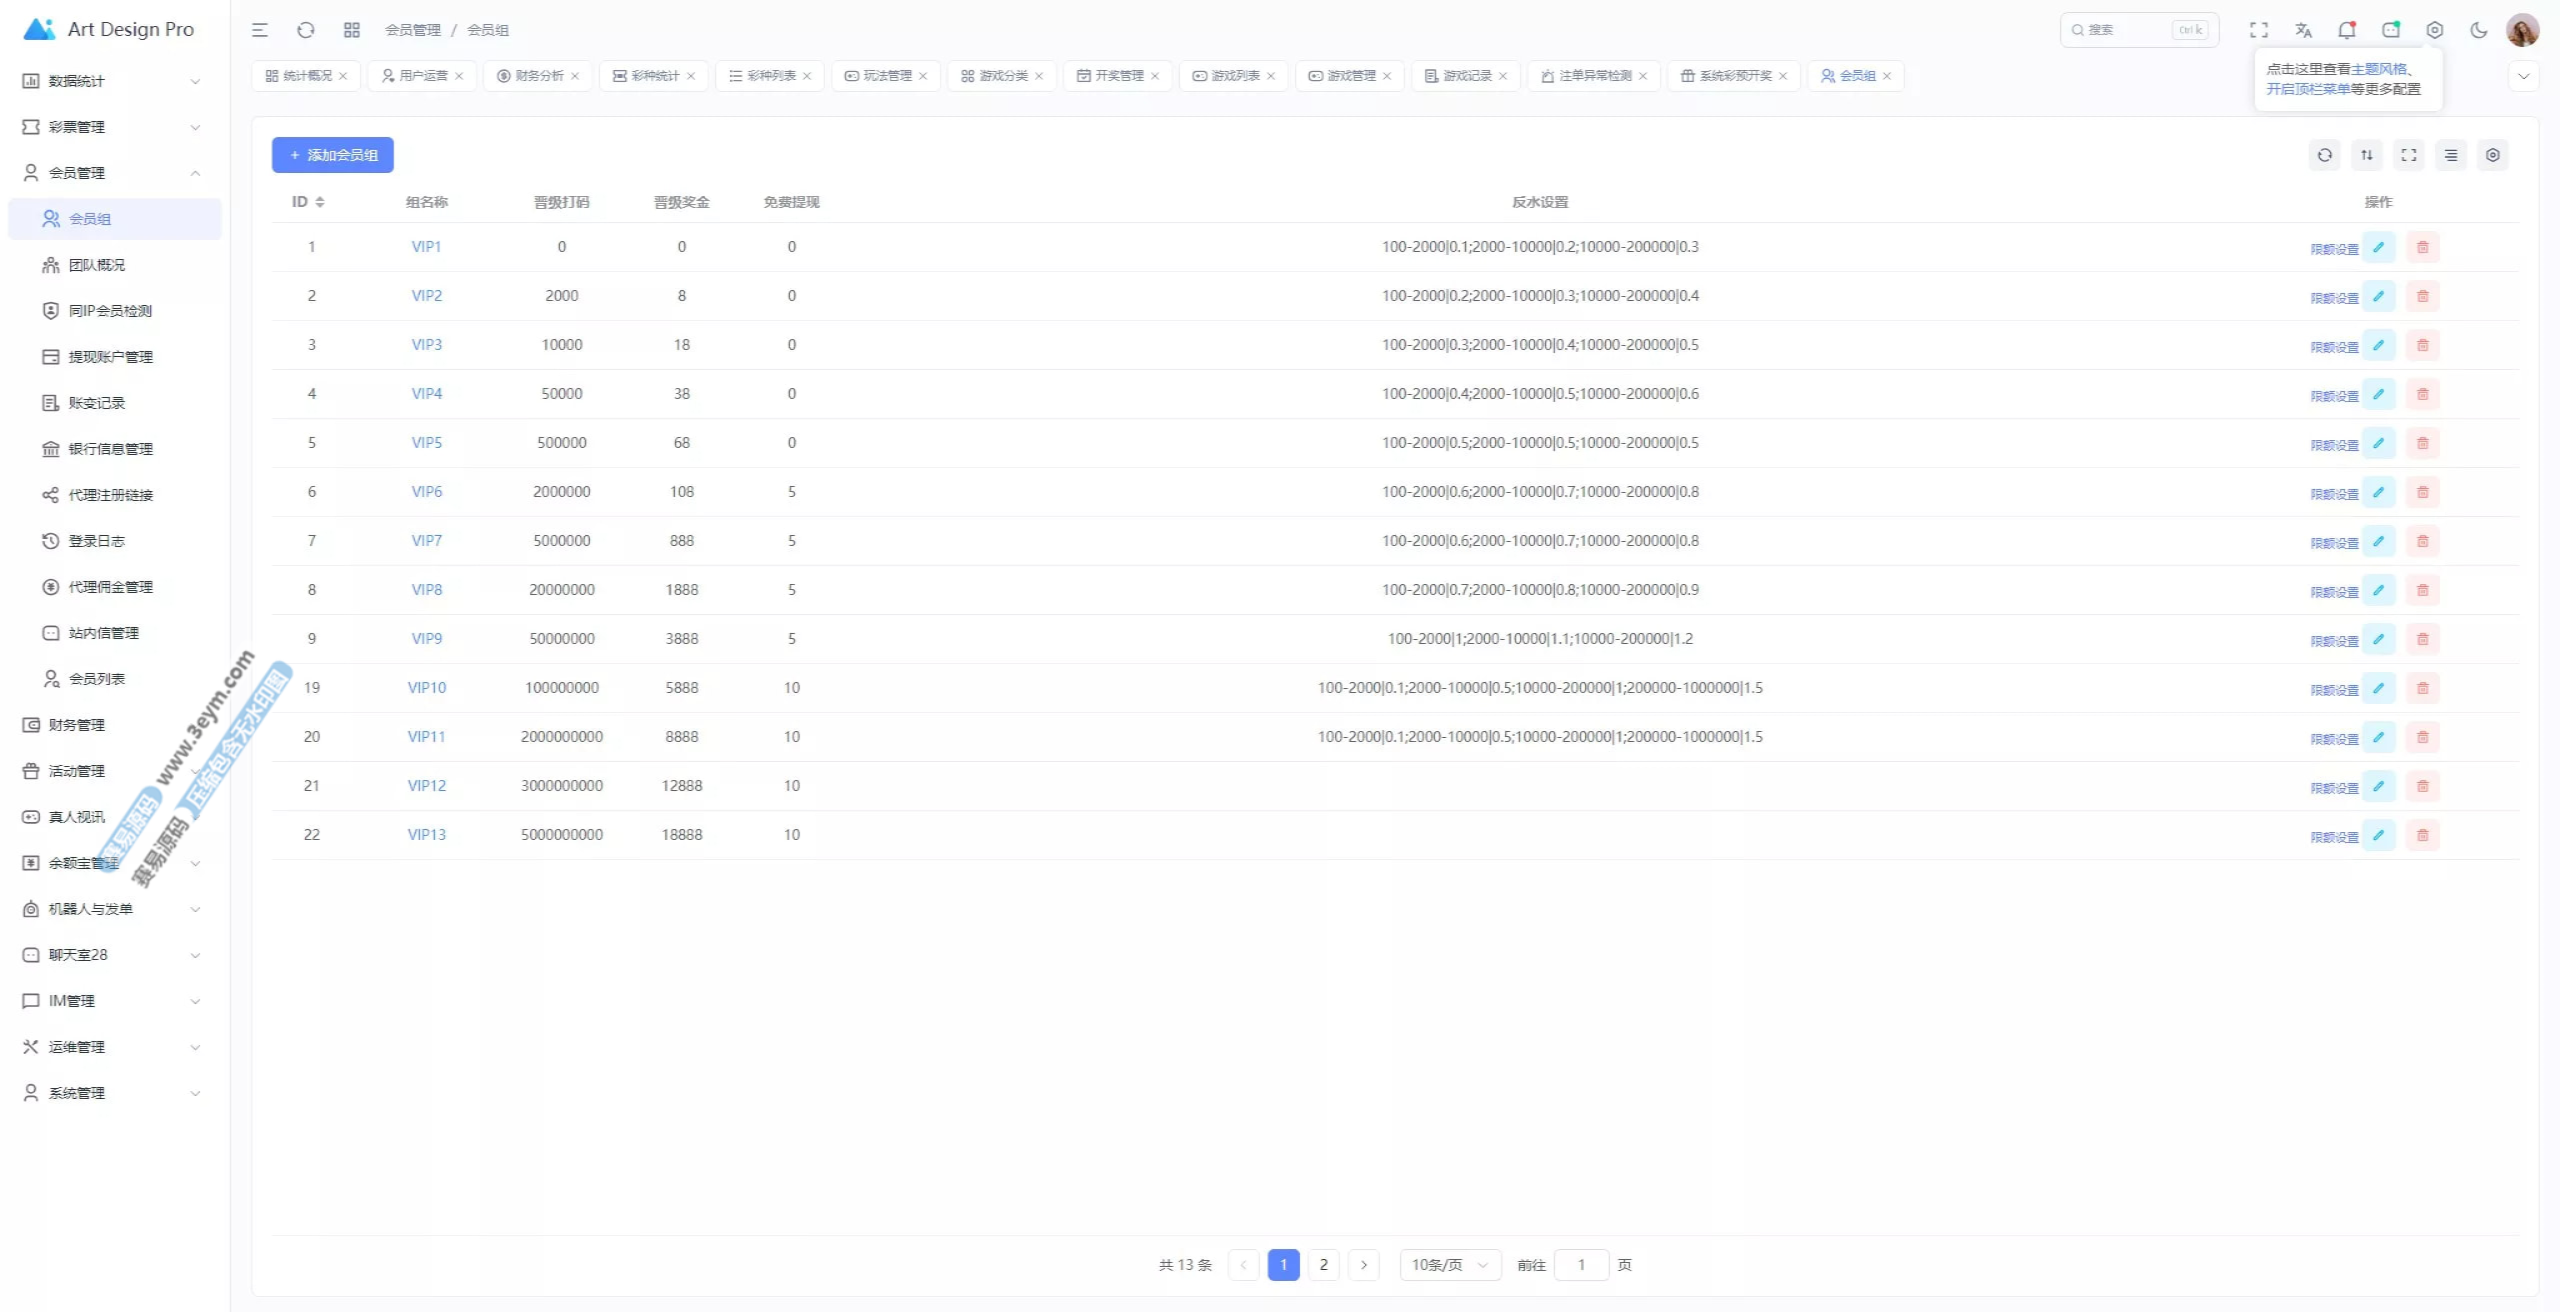This screenshot has width=2560, height=1312.
Task: Click the 添加会员组 button
Action: coord(333,155)
